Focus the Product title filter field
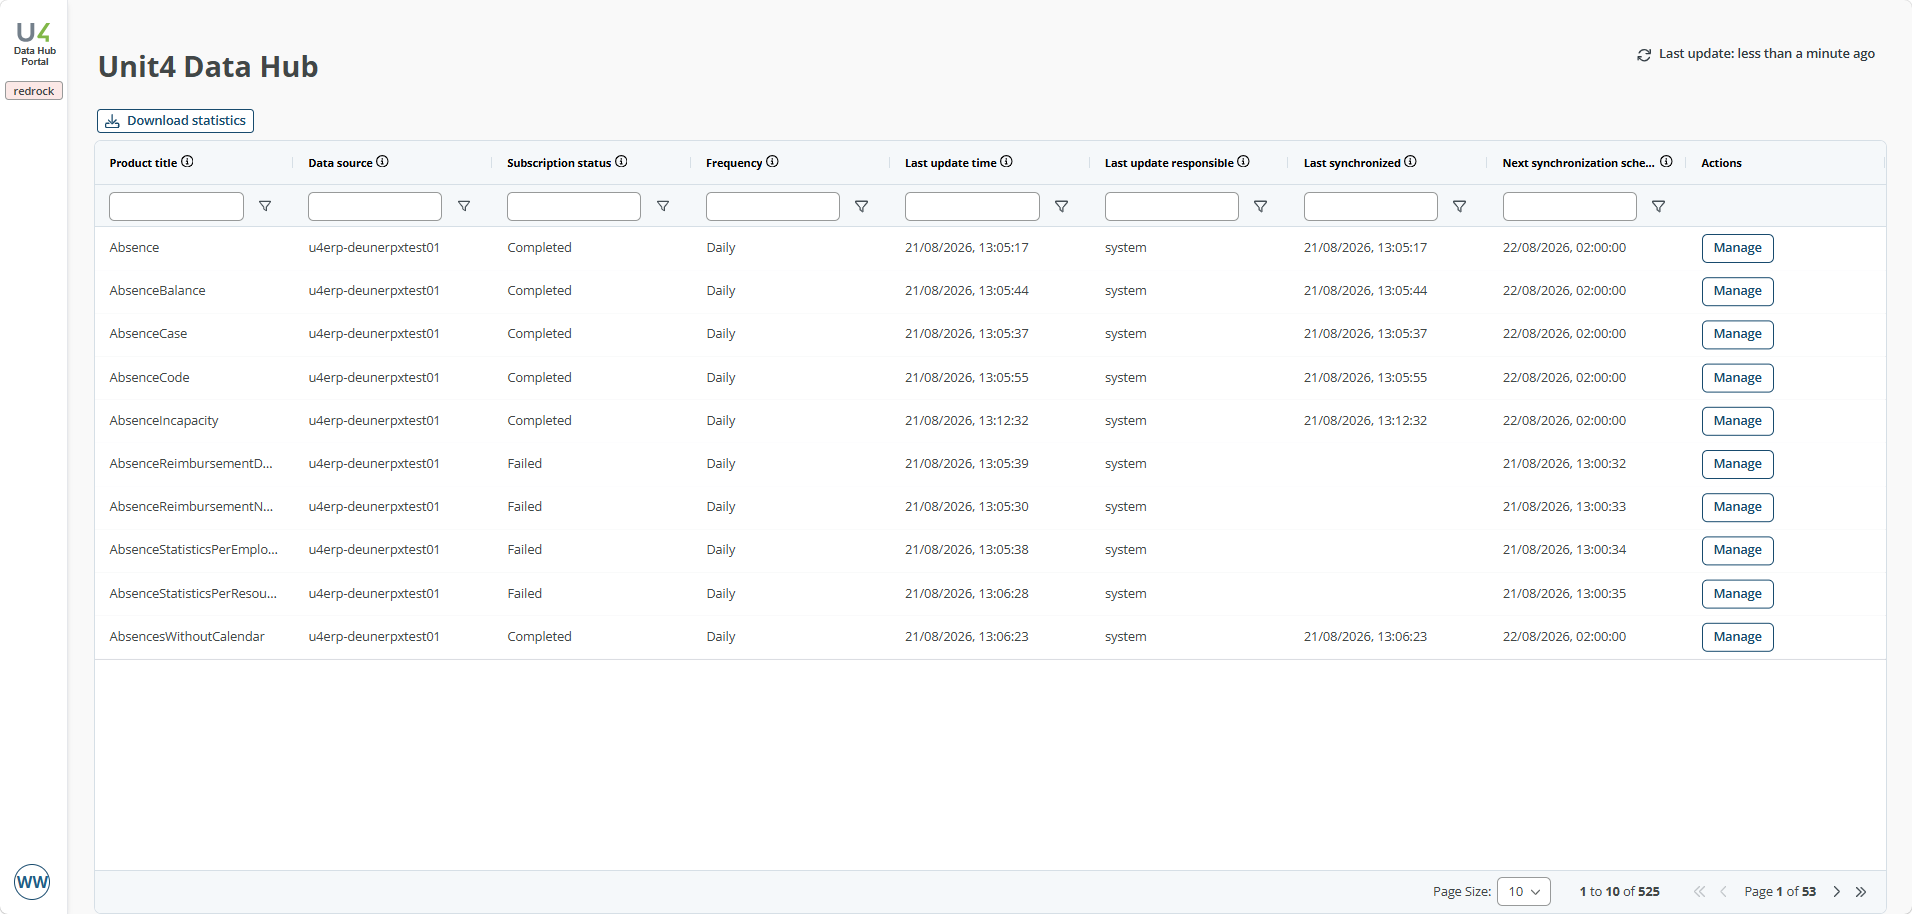This screenshot has width=1912, height=914. 176,206
